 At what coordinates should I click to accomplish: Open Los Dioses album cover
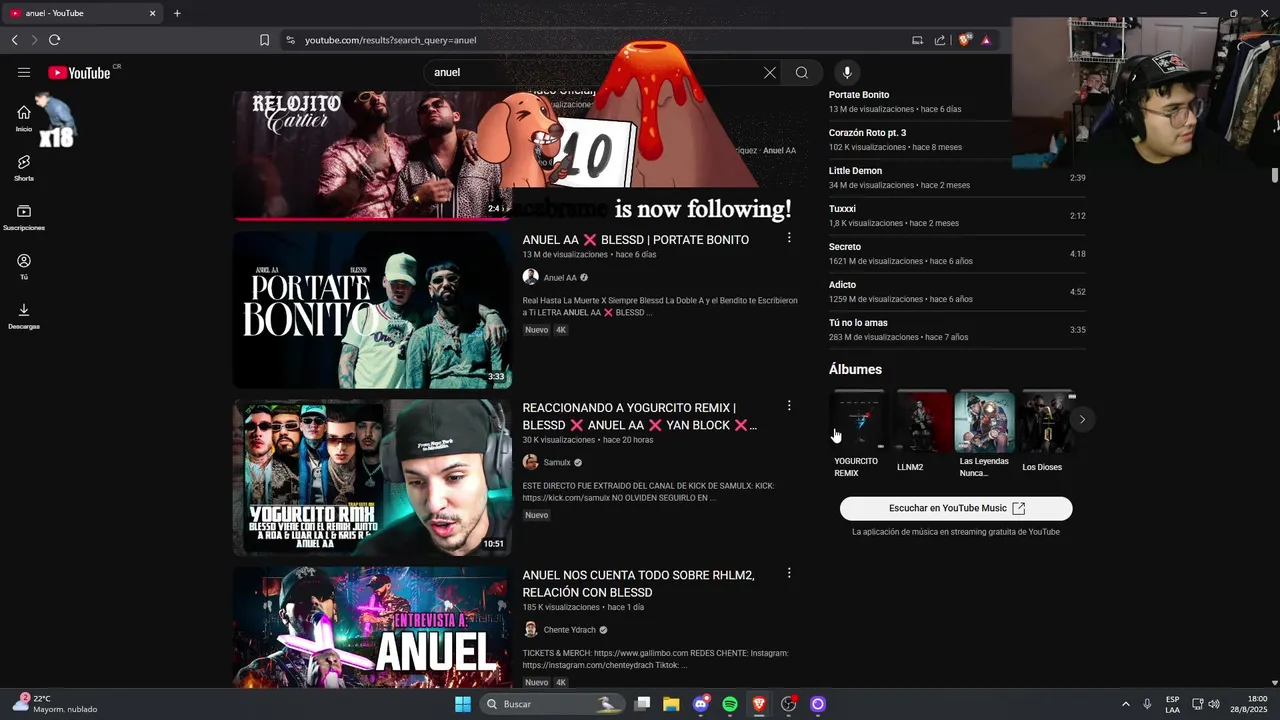(x=1047, y=421)
